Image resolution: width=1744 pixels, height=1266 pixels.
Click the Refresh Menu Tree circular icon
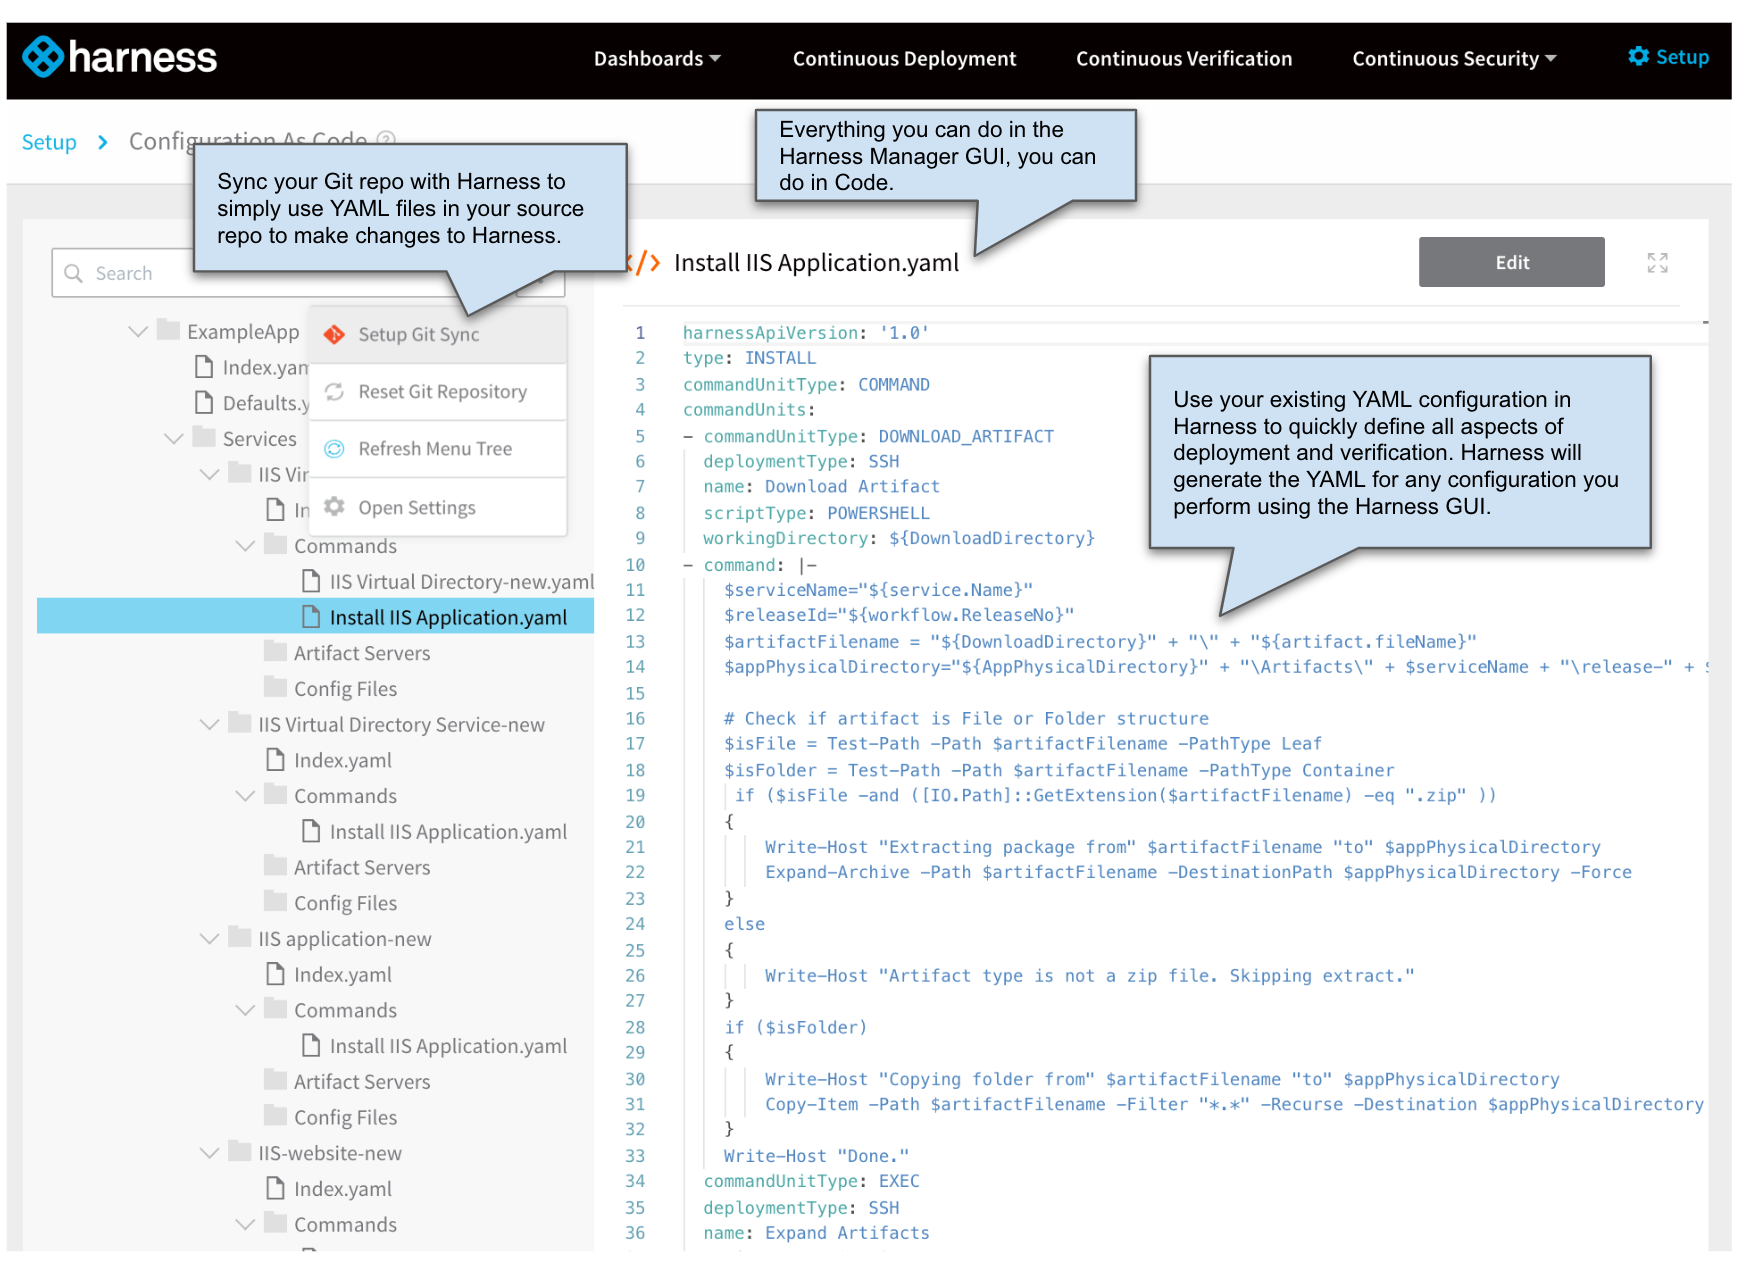(335, 448)
